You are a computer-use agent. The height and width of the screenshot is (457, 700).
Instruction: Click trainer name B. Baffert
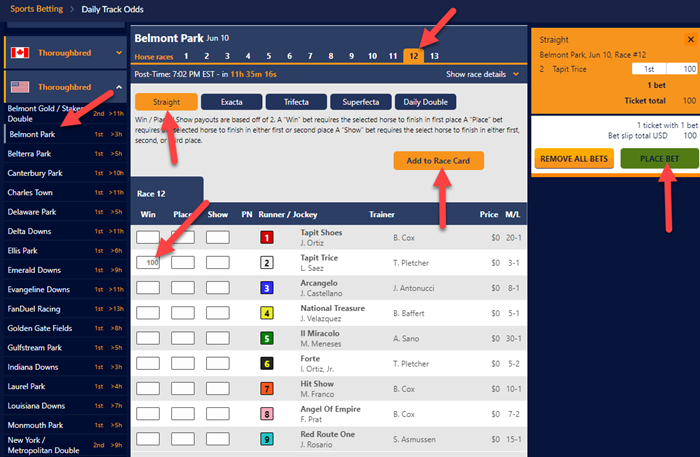click(x=408, y=313)
